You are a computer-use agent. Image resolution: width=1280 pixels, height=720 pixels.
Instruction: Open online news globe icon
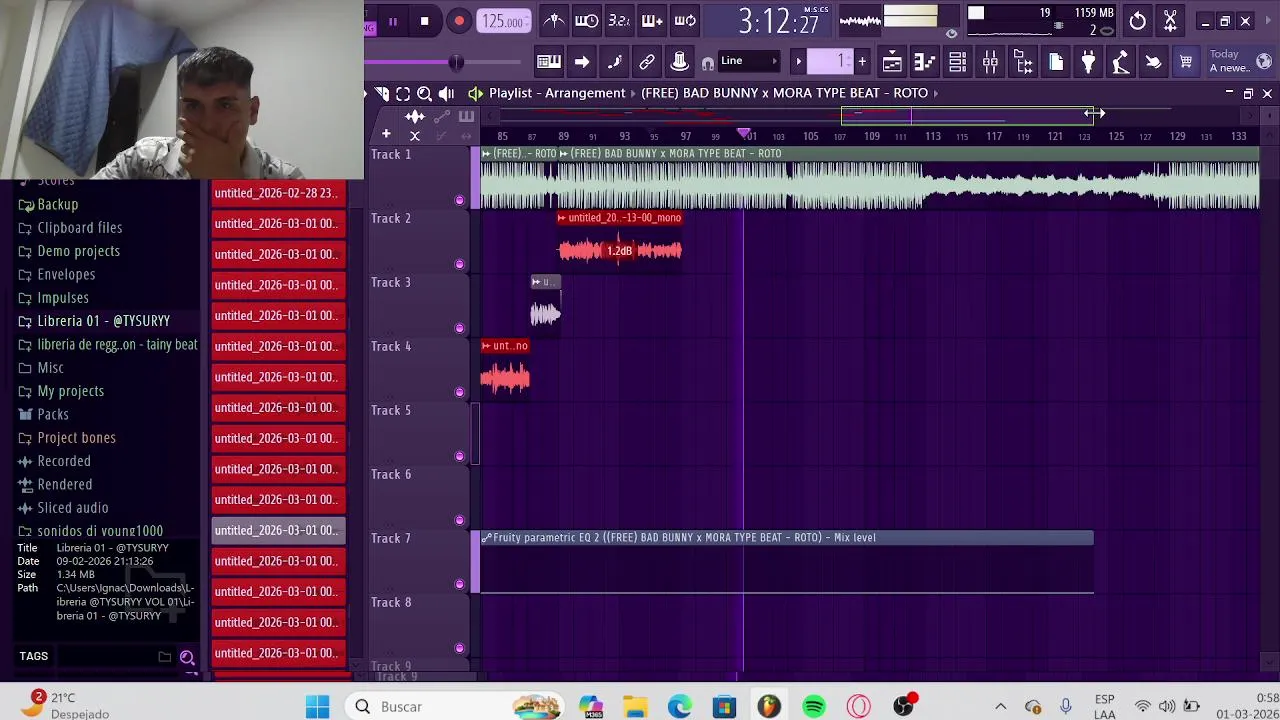(1264, 62)
